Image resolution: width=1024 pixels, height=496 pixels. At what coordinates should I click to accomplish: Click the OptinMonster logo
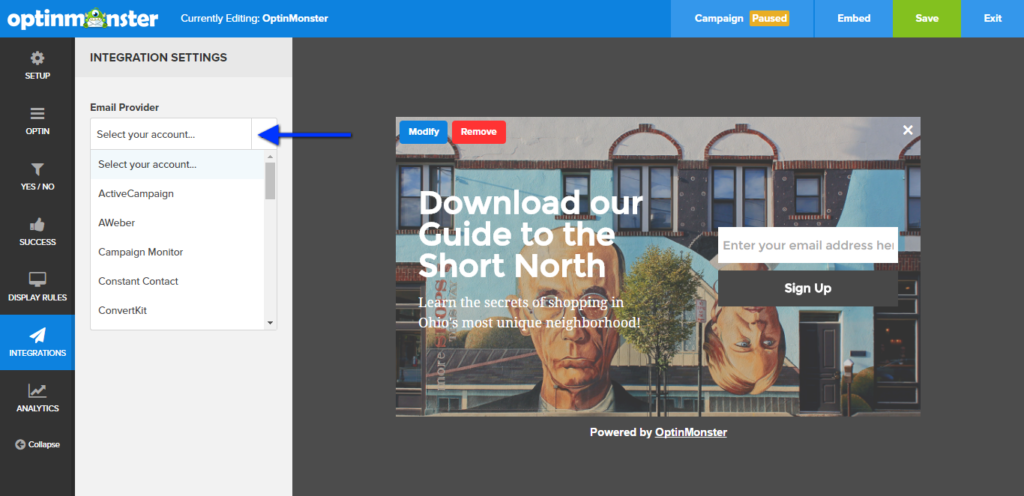83,18
